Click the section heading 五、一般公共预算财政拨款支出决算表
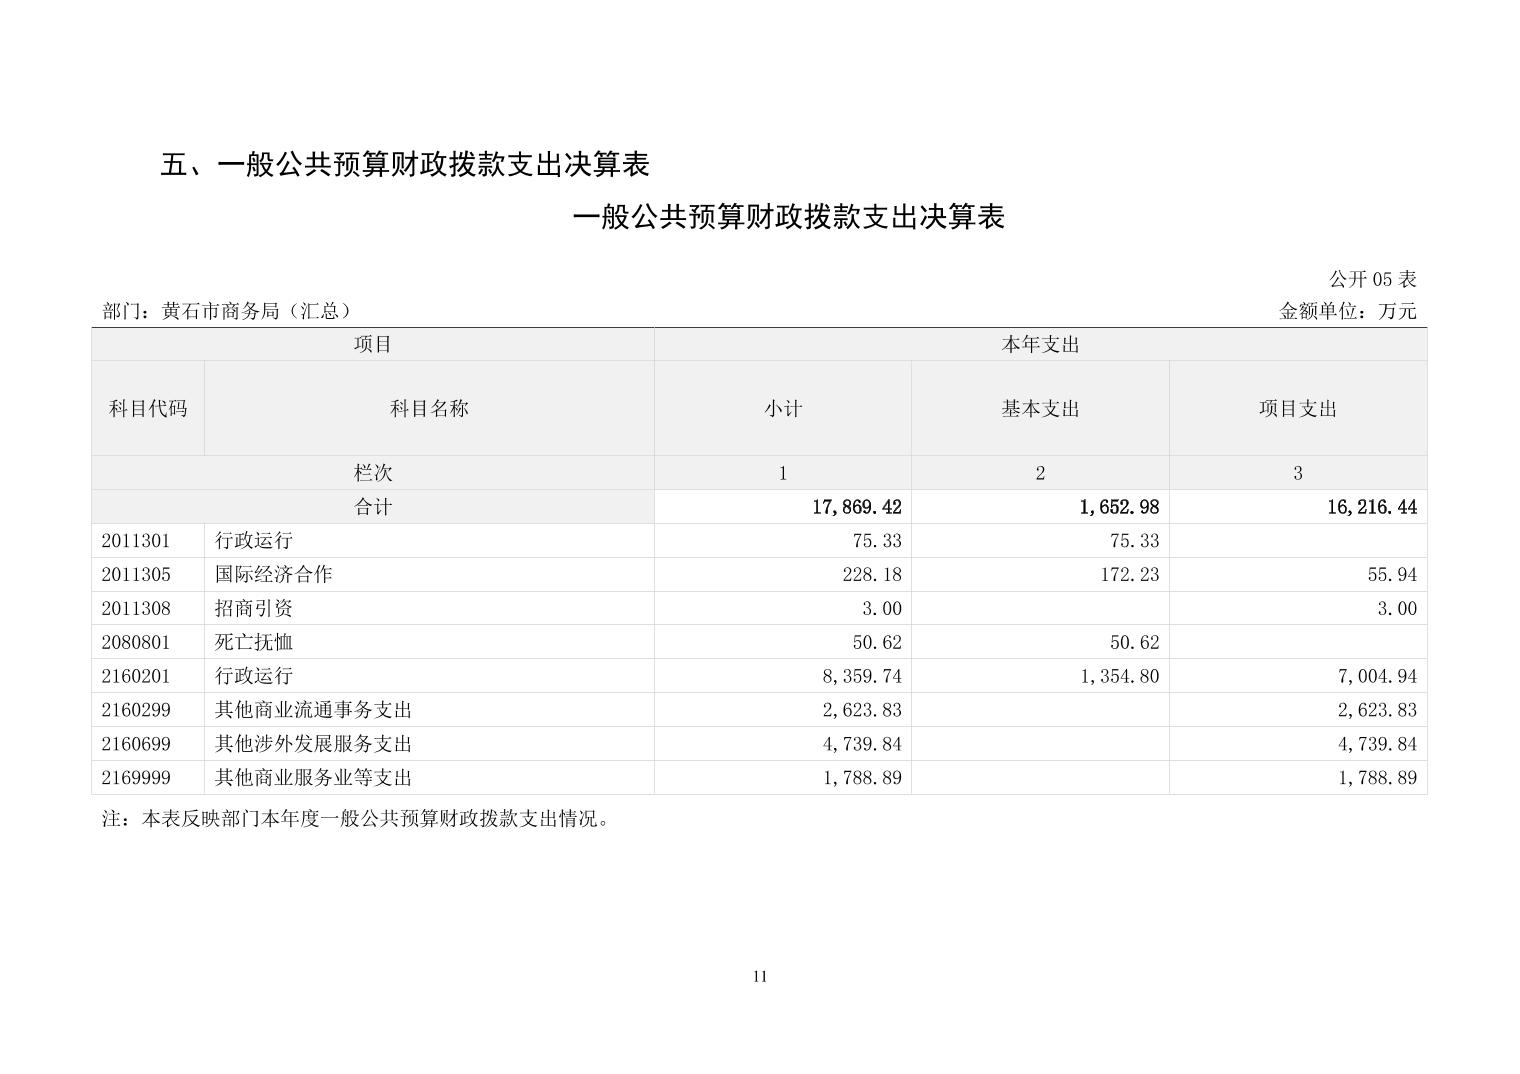 405,165
